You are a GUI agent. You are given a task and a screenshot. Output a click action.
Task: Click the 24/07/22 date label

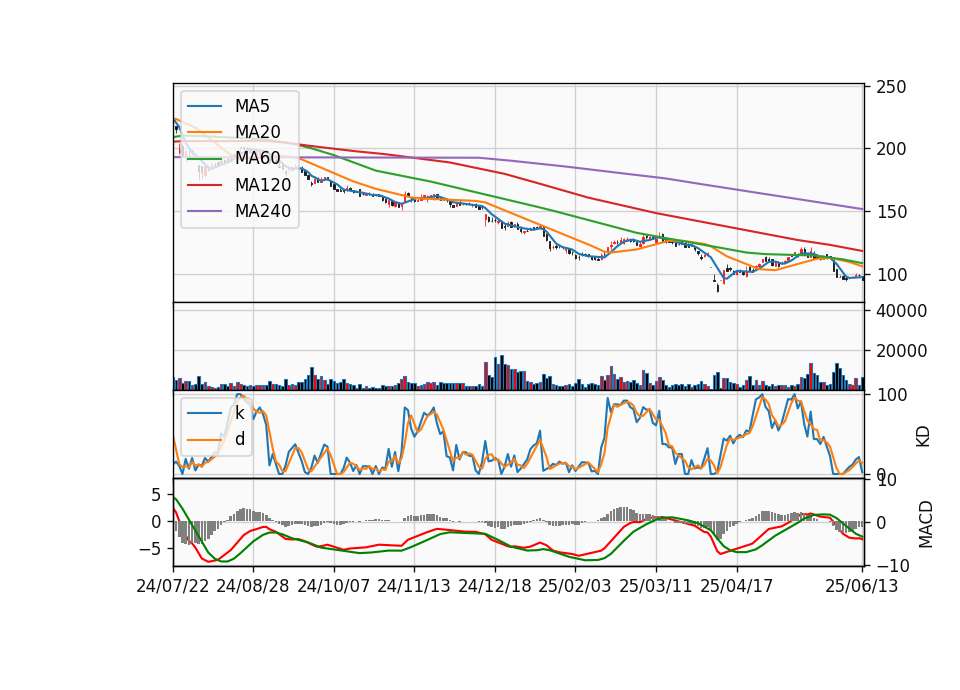coord(173,586)
